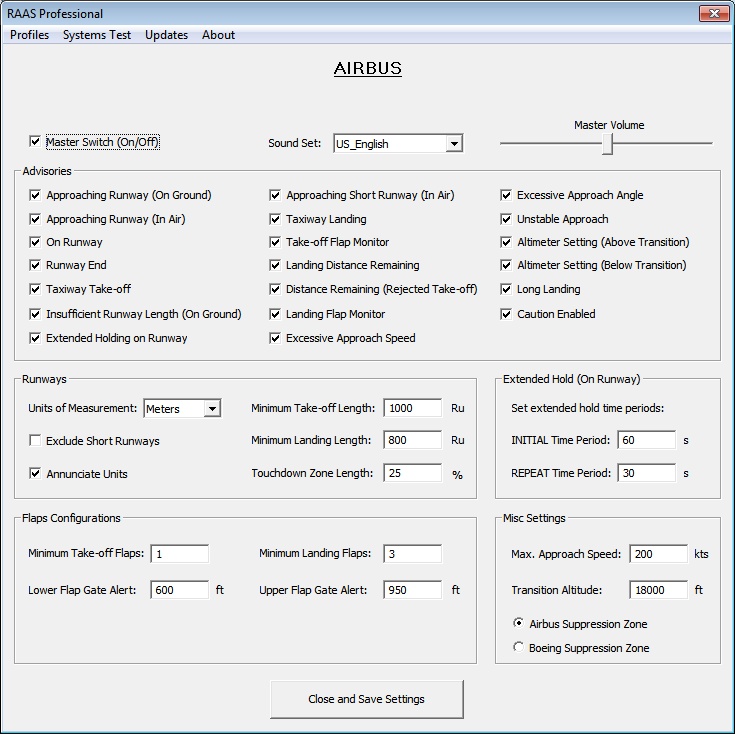Select Boeing Suppression Zone radio button
This screenshot has height=734, width=735.
pyautogui.click(x=518, y=647)
